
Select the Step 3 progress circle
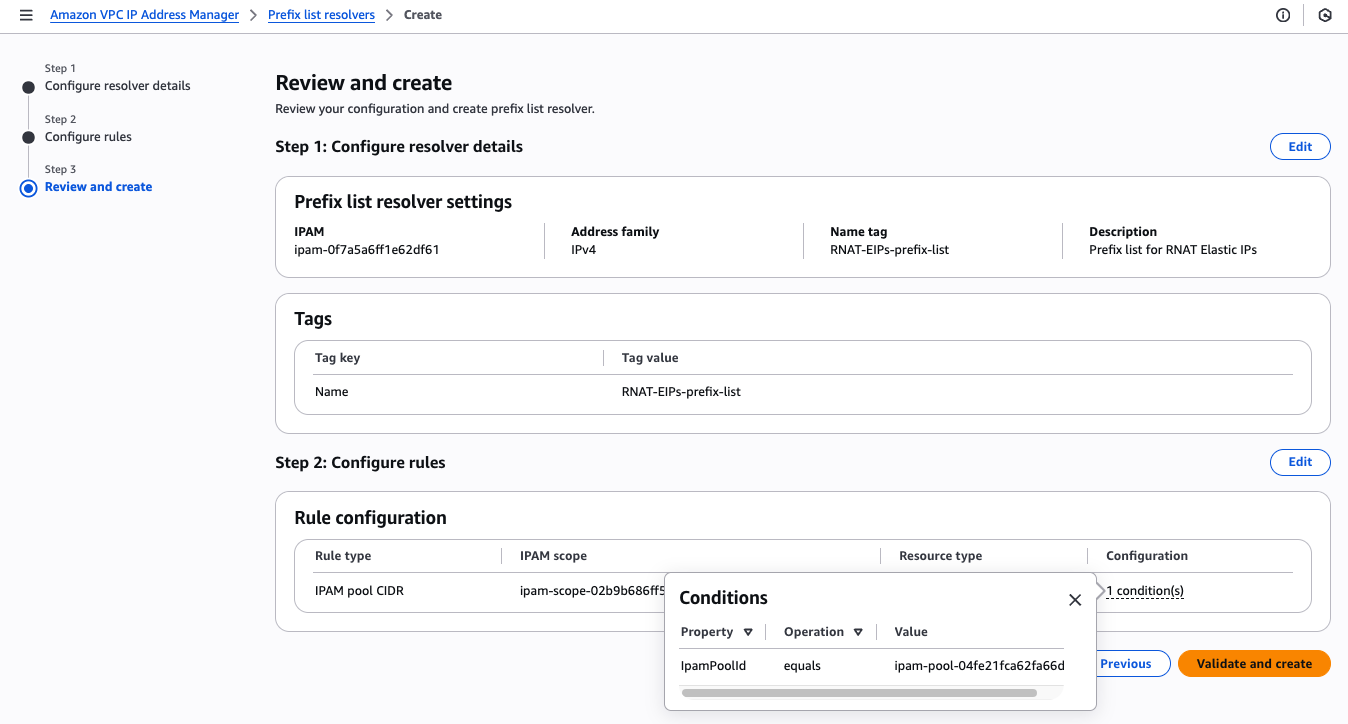pos(28,187)
